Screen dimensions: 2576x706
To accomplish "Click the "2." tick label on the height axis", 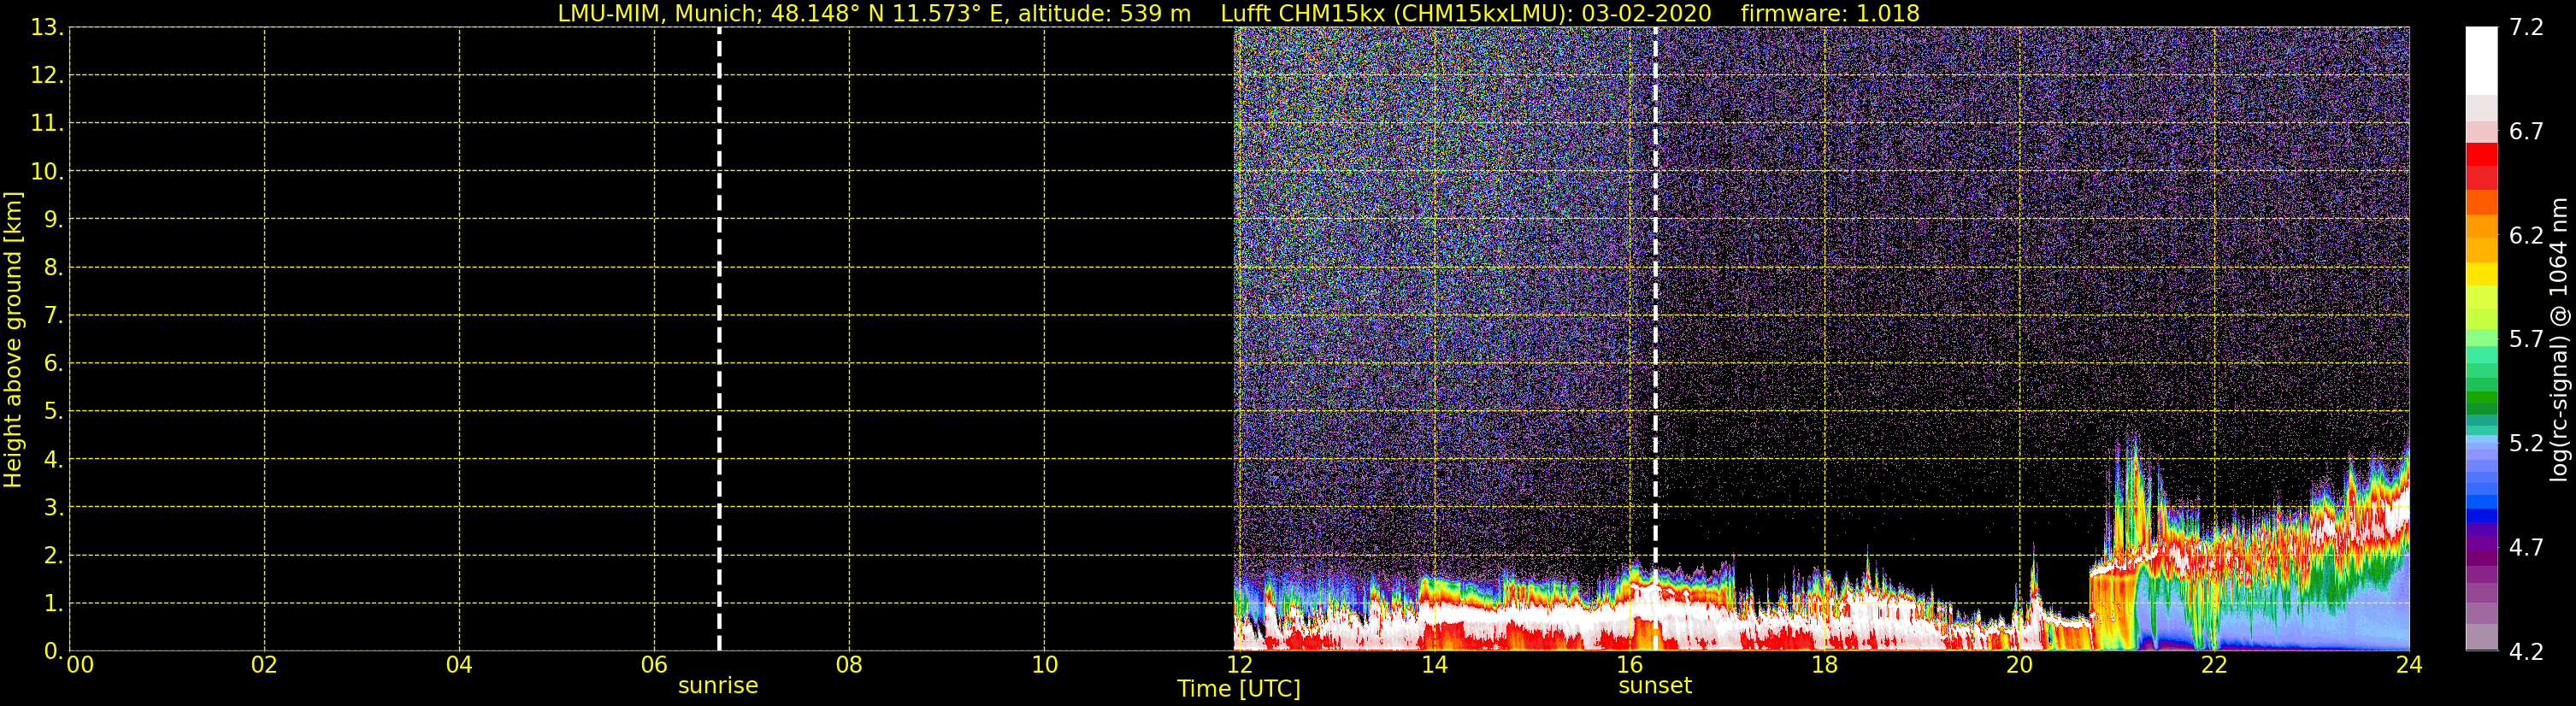I will tap(53, 556).
